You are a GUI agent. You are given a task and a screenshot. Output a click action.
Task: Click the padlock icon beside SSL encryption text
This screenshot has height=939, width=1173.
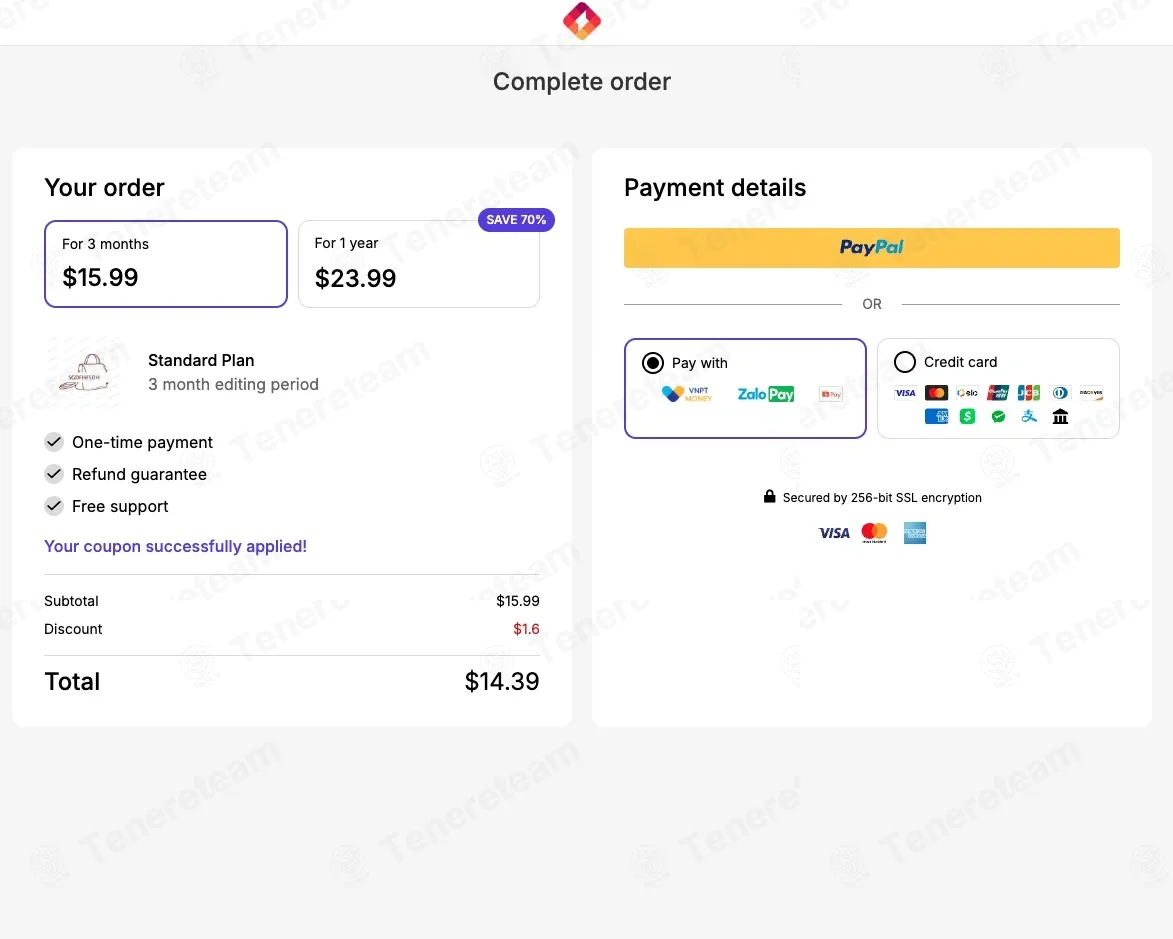(769, 496)
